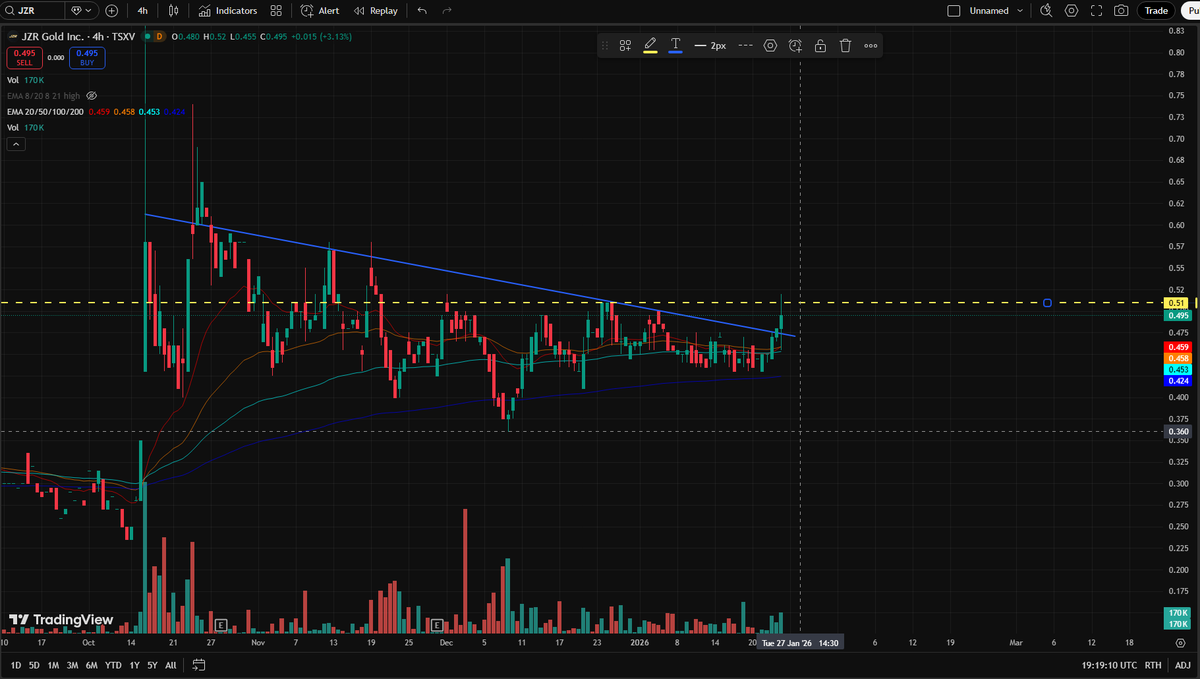Select the 1Y time range
This screenshot has width=1200, height=679.
134,665
